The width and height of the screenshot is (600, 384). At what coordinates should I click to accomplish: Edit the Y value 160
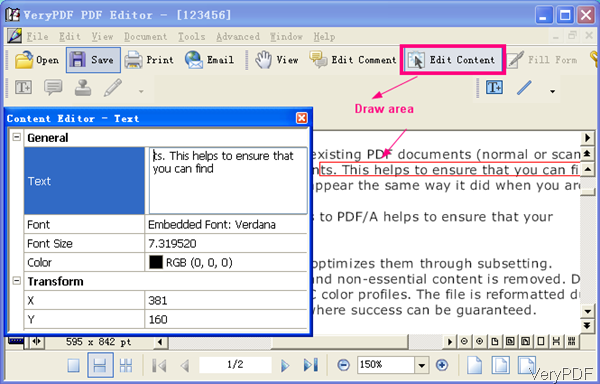click(226, 319)
